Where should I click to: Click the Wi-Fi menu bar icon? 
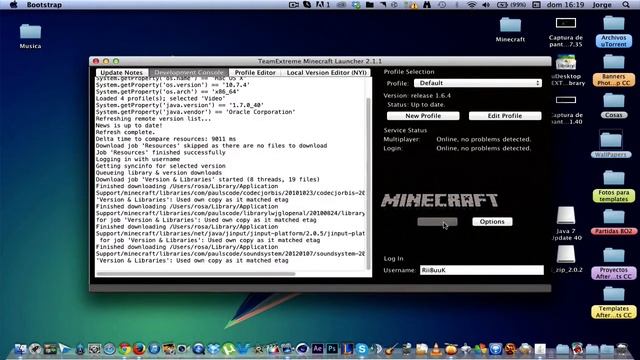(471, 5)
